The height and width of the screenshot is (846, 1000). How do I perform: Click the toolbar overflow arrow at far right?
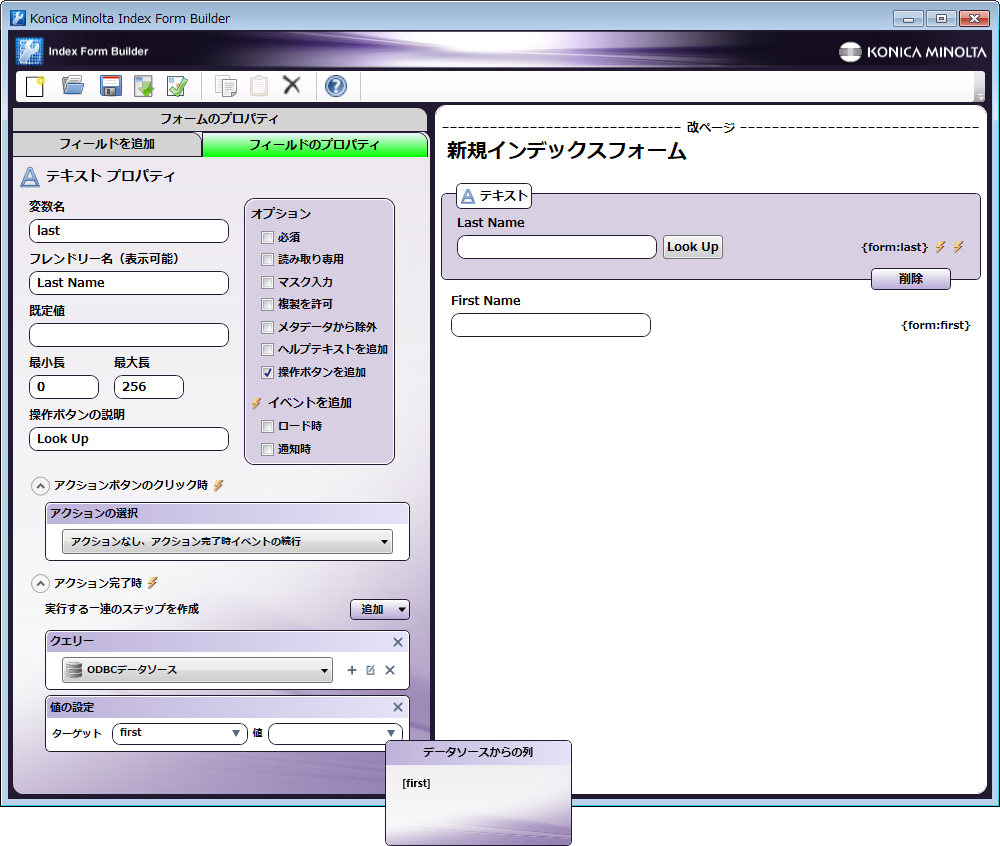980,97
